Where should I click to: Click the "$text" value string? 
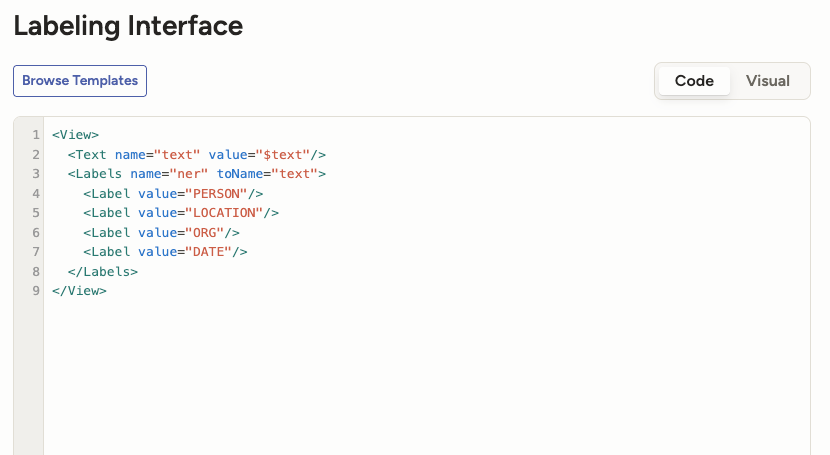(284, 155)
